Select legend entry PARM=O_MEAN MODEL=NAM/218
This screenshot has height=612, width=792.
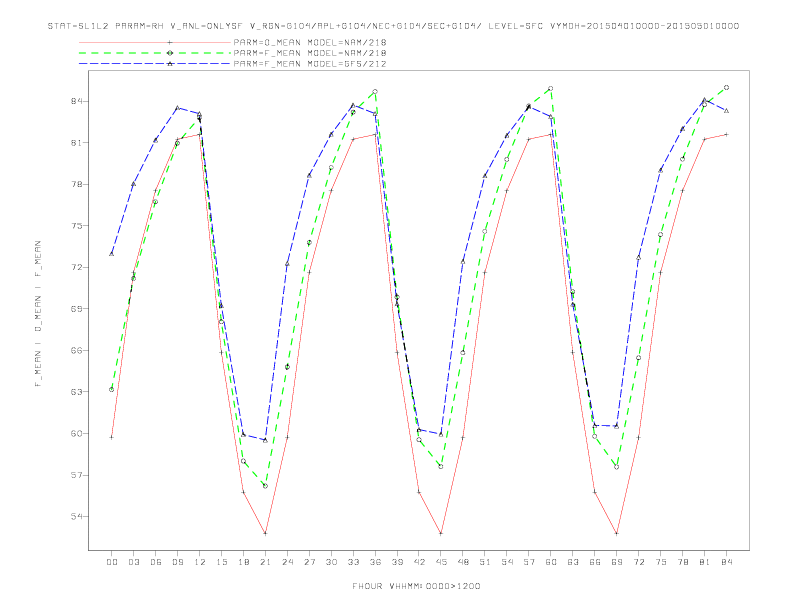(310, 42)
